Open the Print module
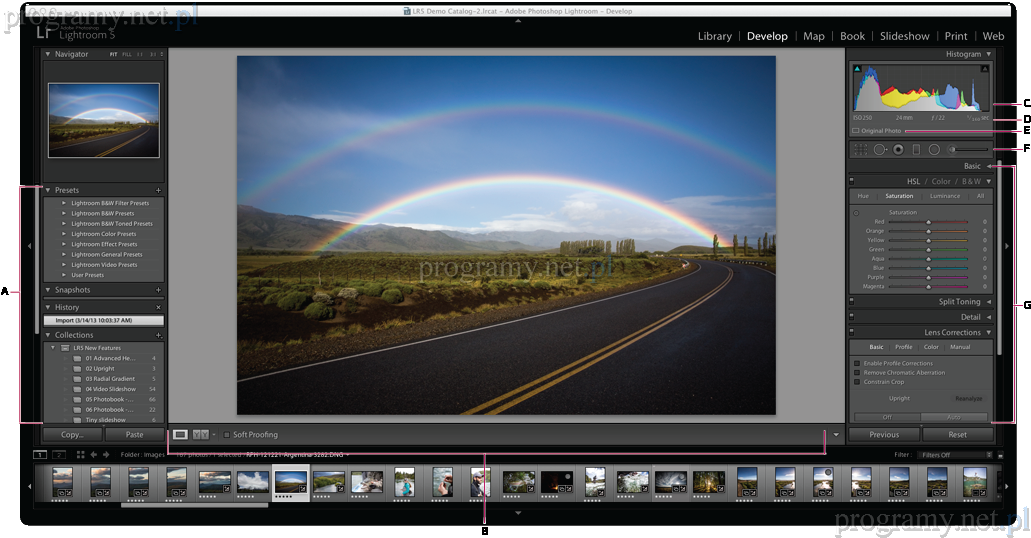The height and width of the screenshot is (538, 1031). pyautogui.click(x=956, y=36)
